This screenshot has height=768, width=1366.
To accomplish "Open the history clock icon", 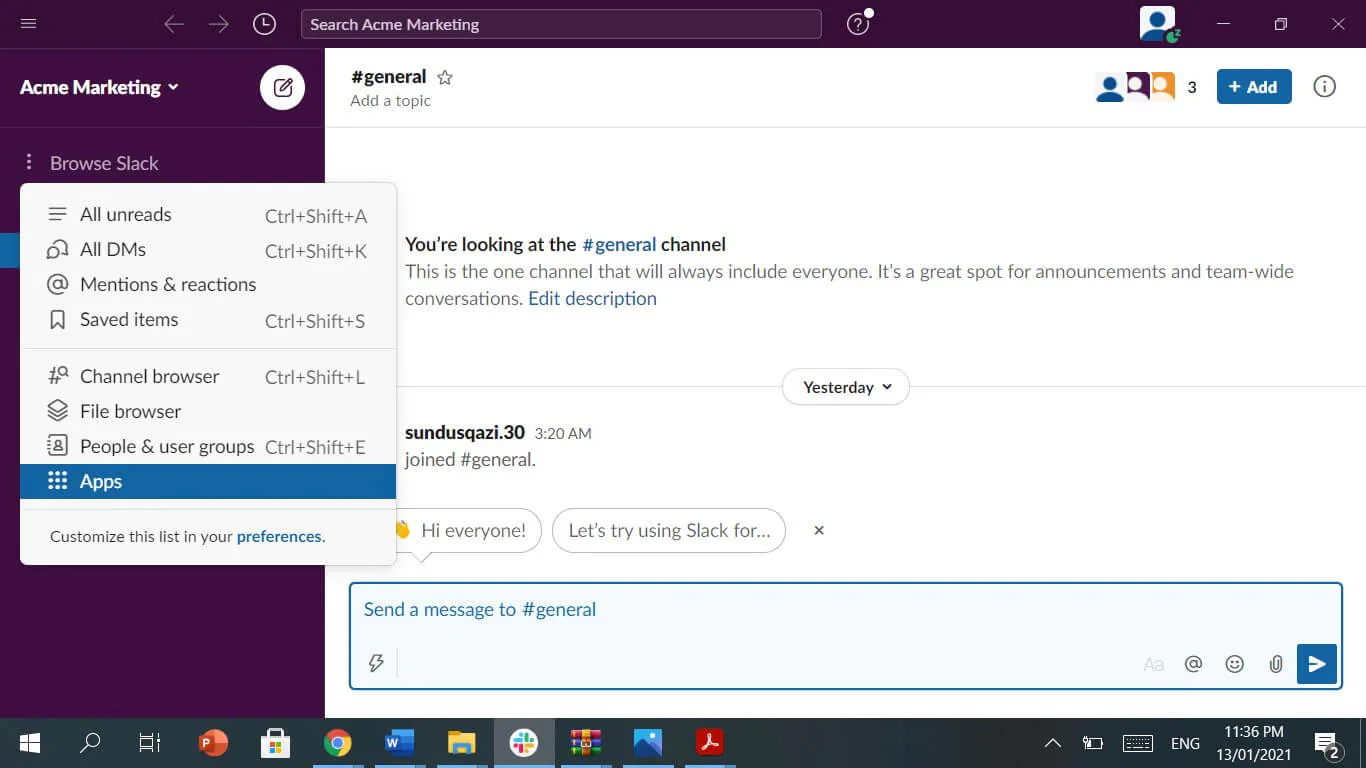I will 264,24.
